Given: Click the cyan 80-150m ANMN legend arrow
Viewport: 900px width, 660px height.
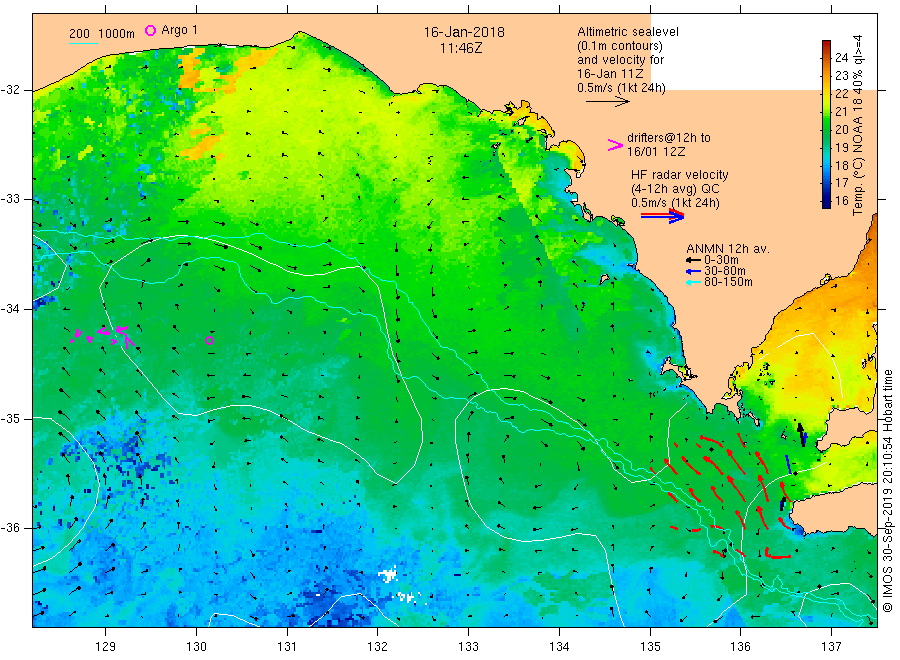Looking at the screenshot, I should 693,282.
